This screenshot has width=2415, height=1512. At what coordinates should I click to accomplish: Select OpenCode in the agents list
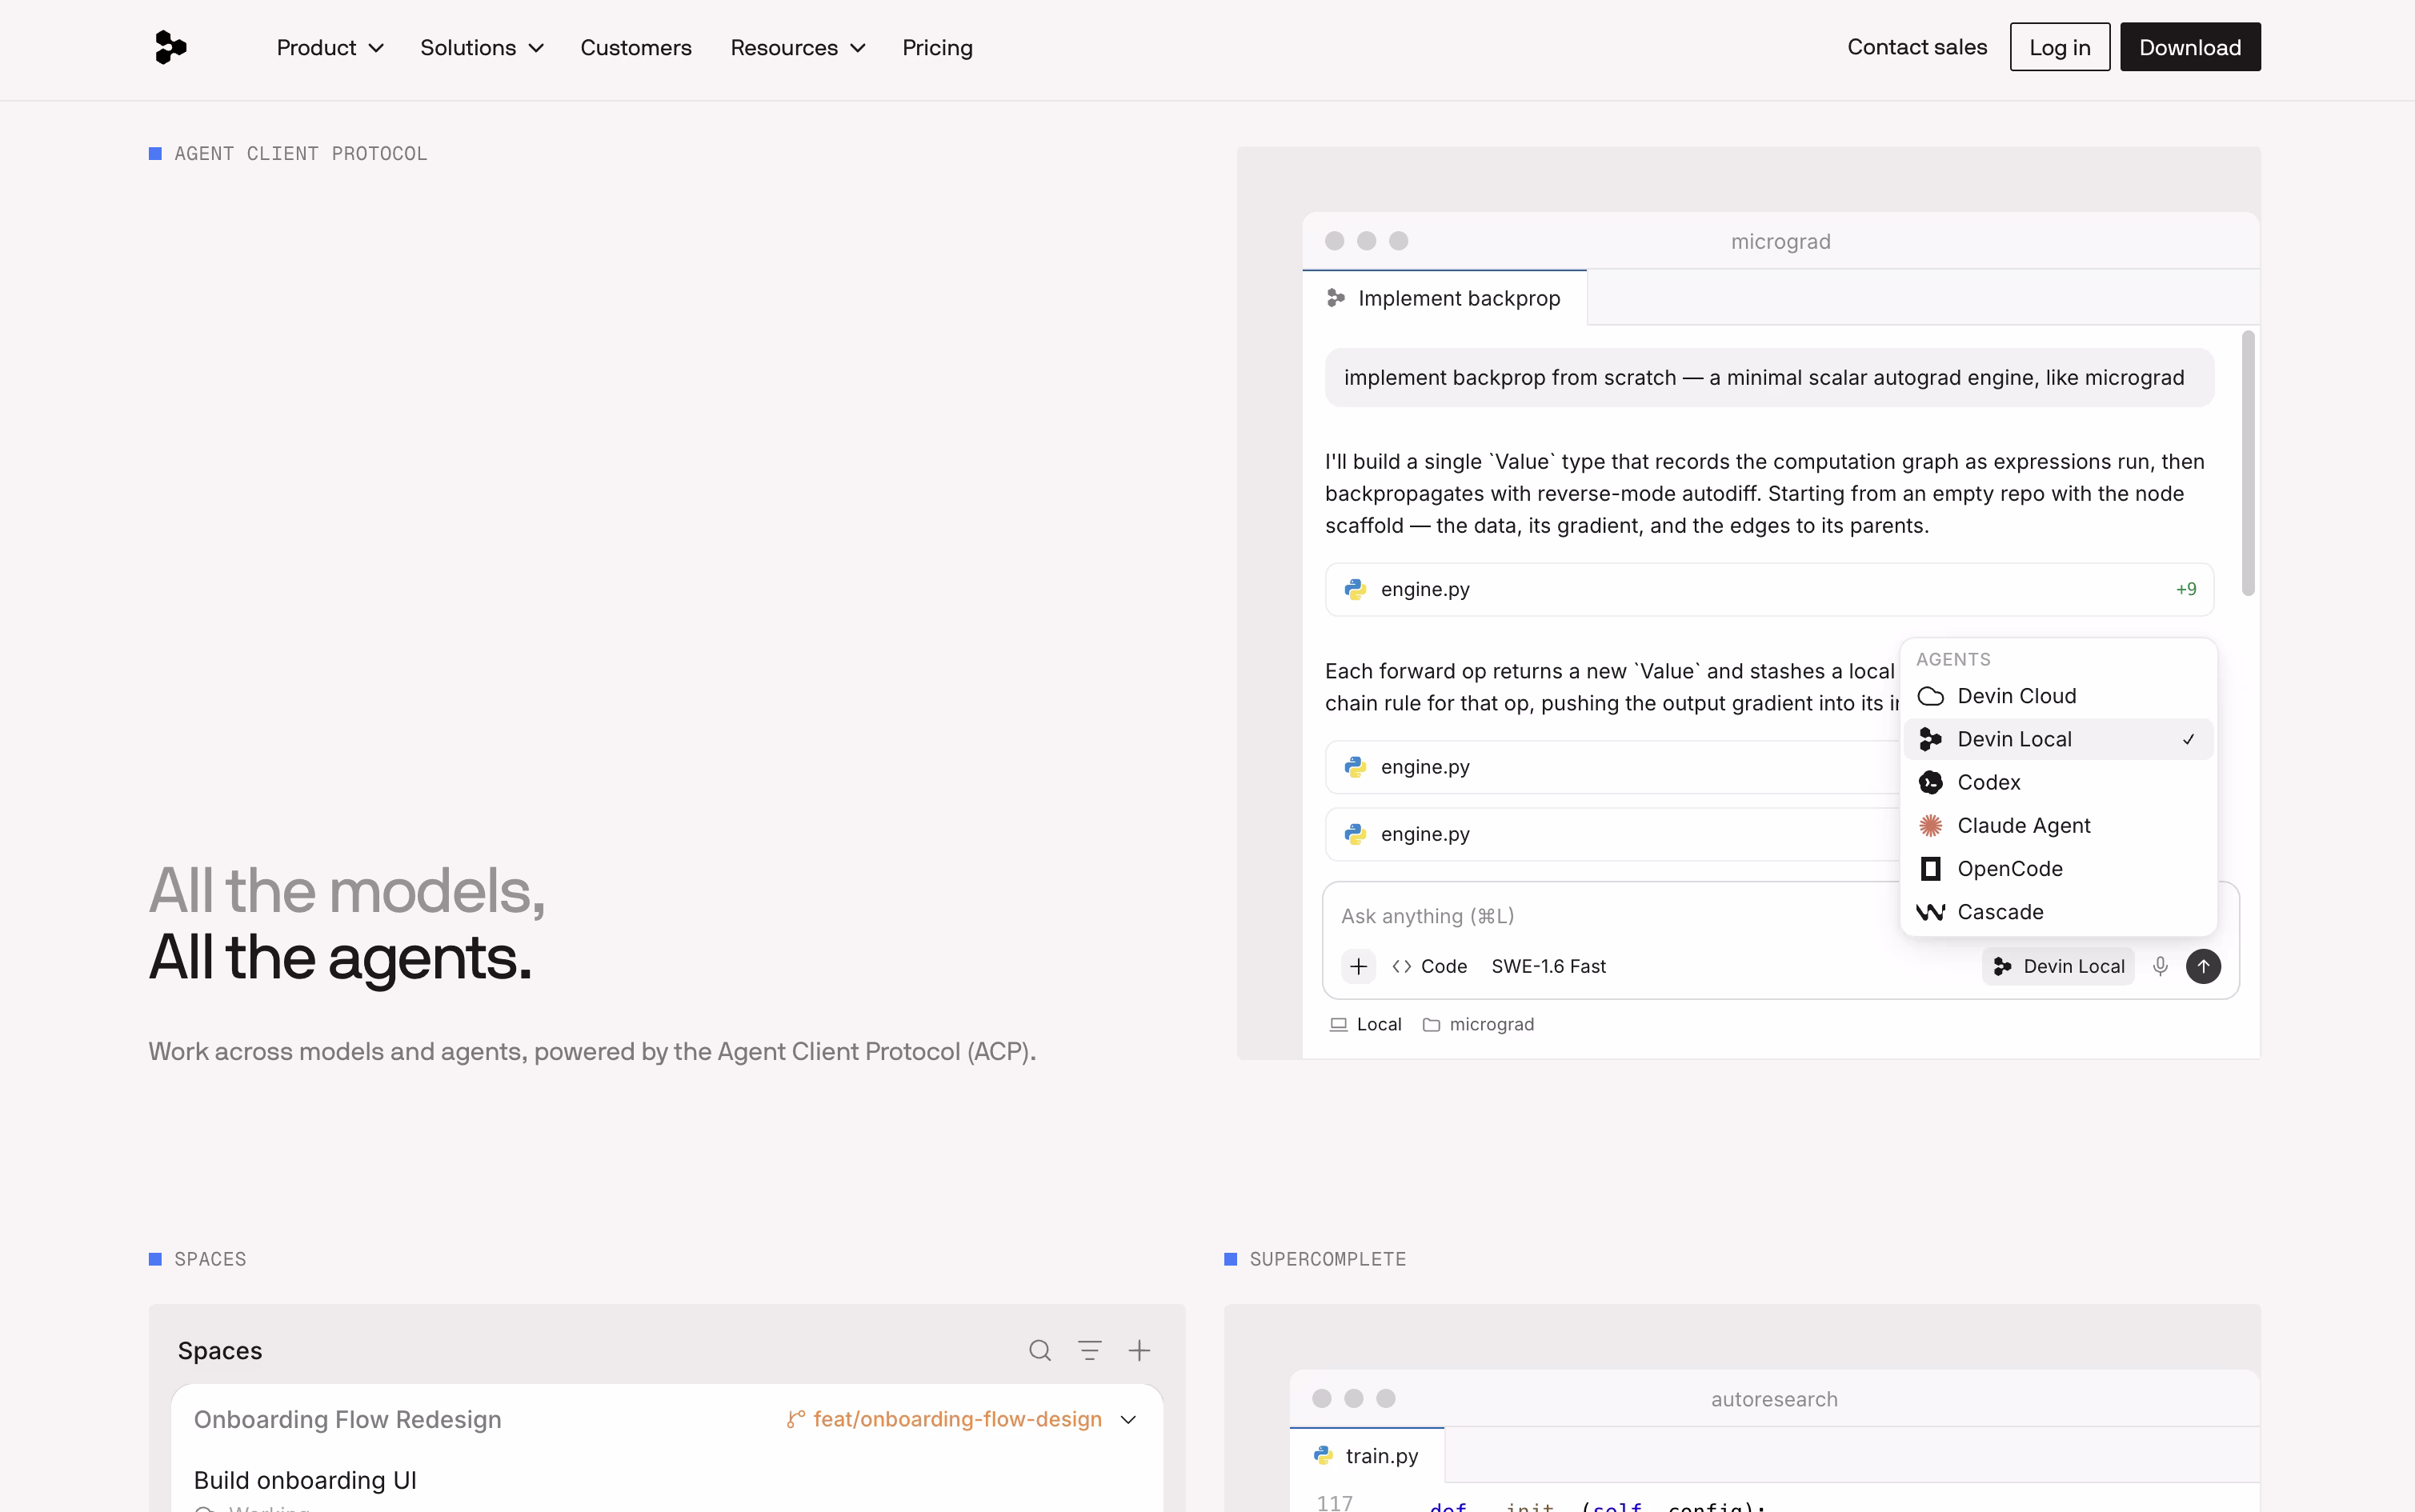click(2058, 869)
